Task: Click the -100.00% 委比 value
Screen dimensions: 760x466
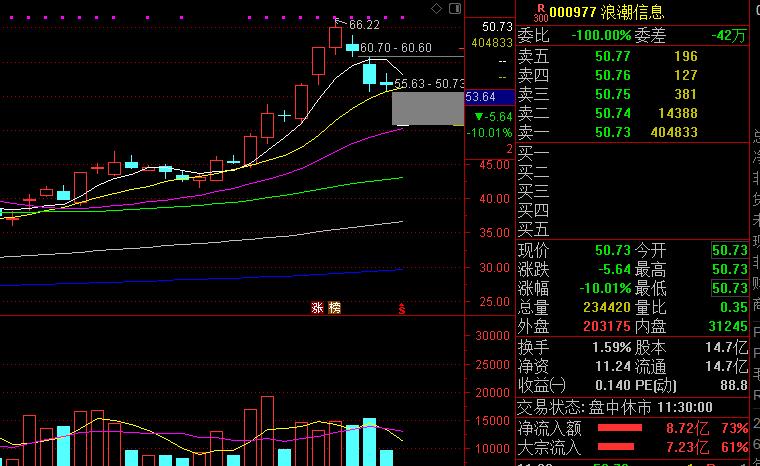Action: coord(601,35)
